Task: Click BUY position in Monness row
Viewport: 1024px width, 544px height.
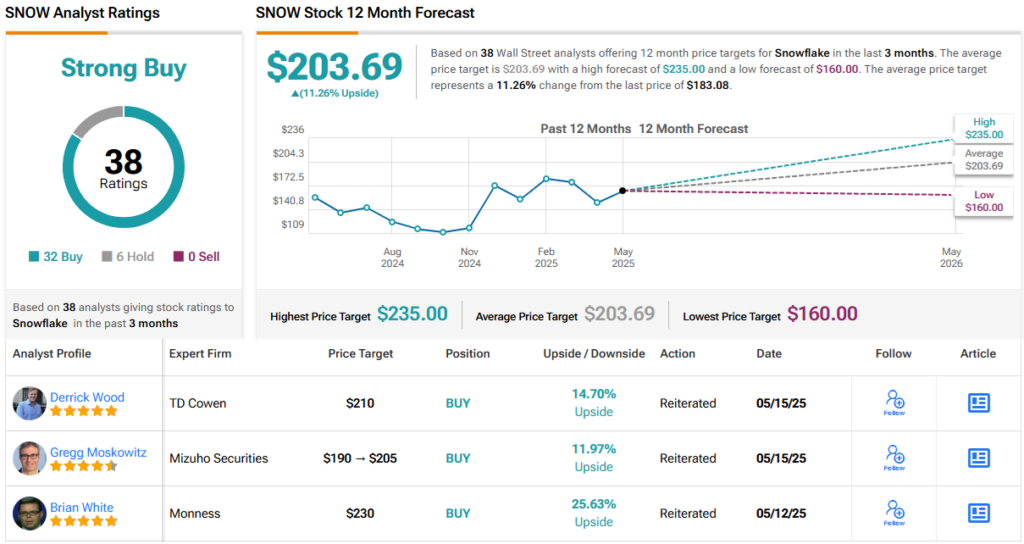Action: pyautogui.click(x=458, y=513)
